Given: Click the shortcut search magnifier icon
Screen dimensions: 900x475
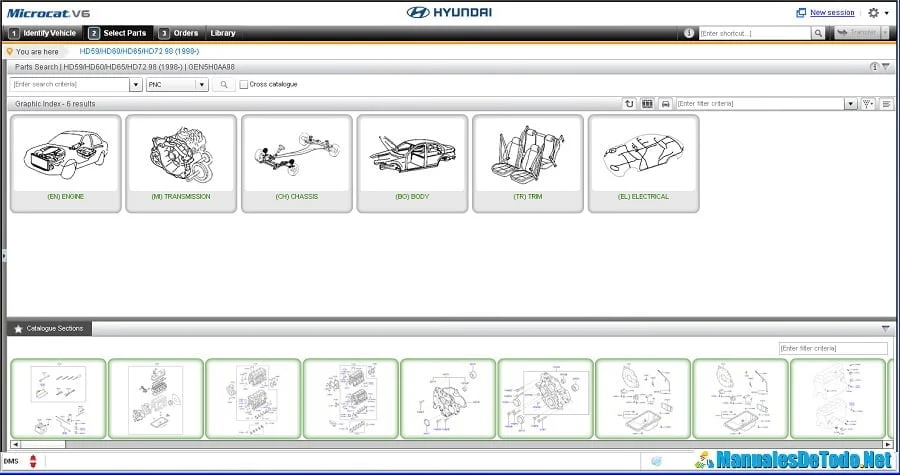Looking at the screenshot, I should click(818, 33).
